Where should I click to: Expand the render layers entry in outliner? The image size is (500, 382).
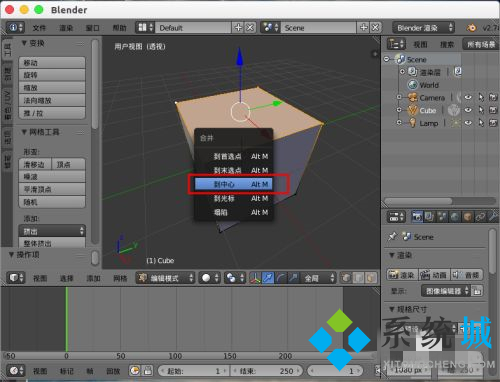point(402,71)
